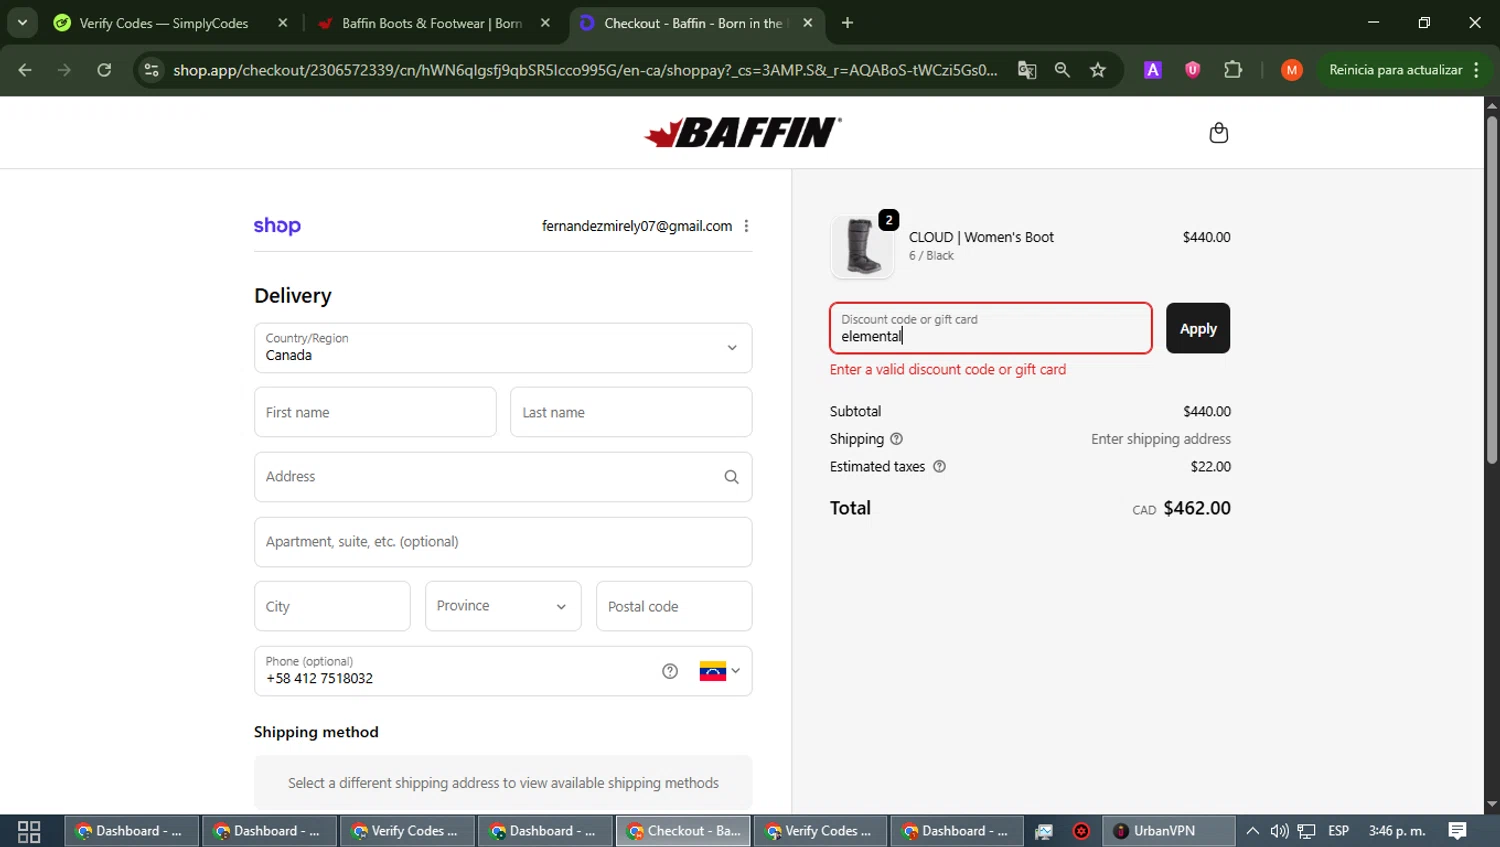The width and height of the screenshot is (1500, 847).
Task: Close the Checkout - Baffin tab
Action: click(x=807, y=23)
